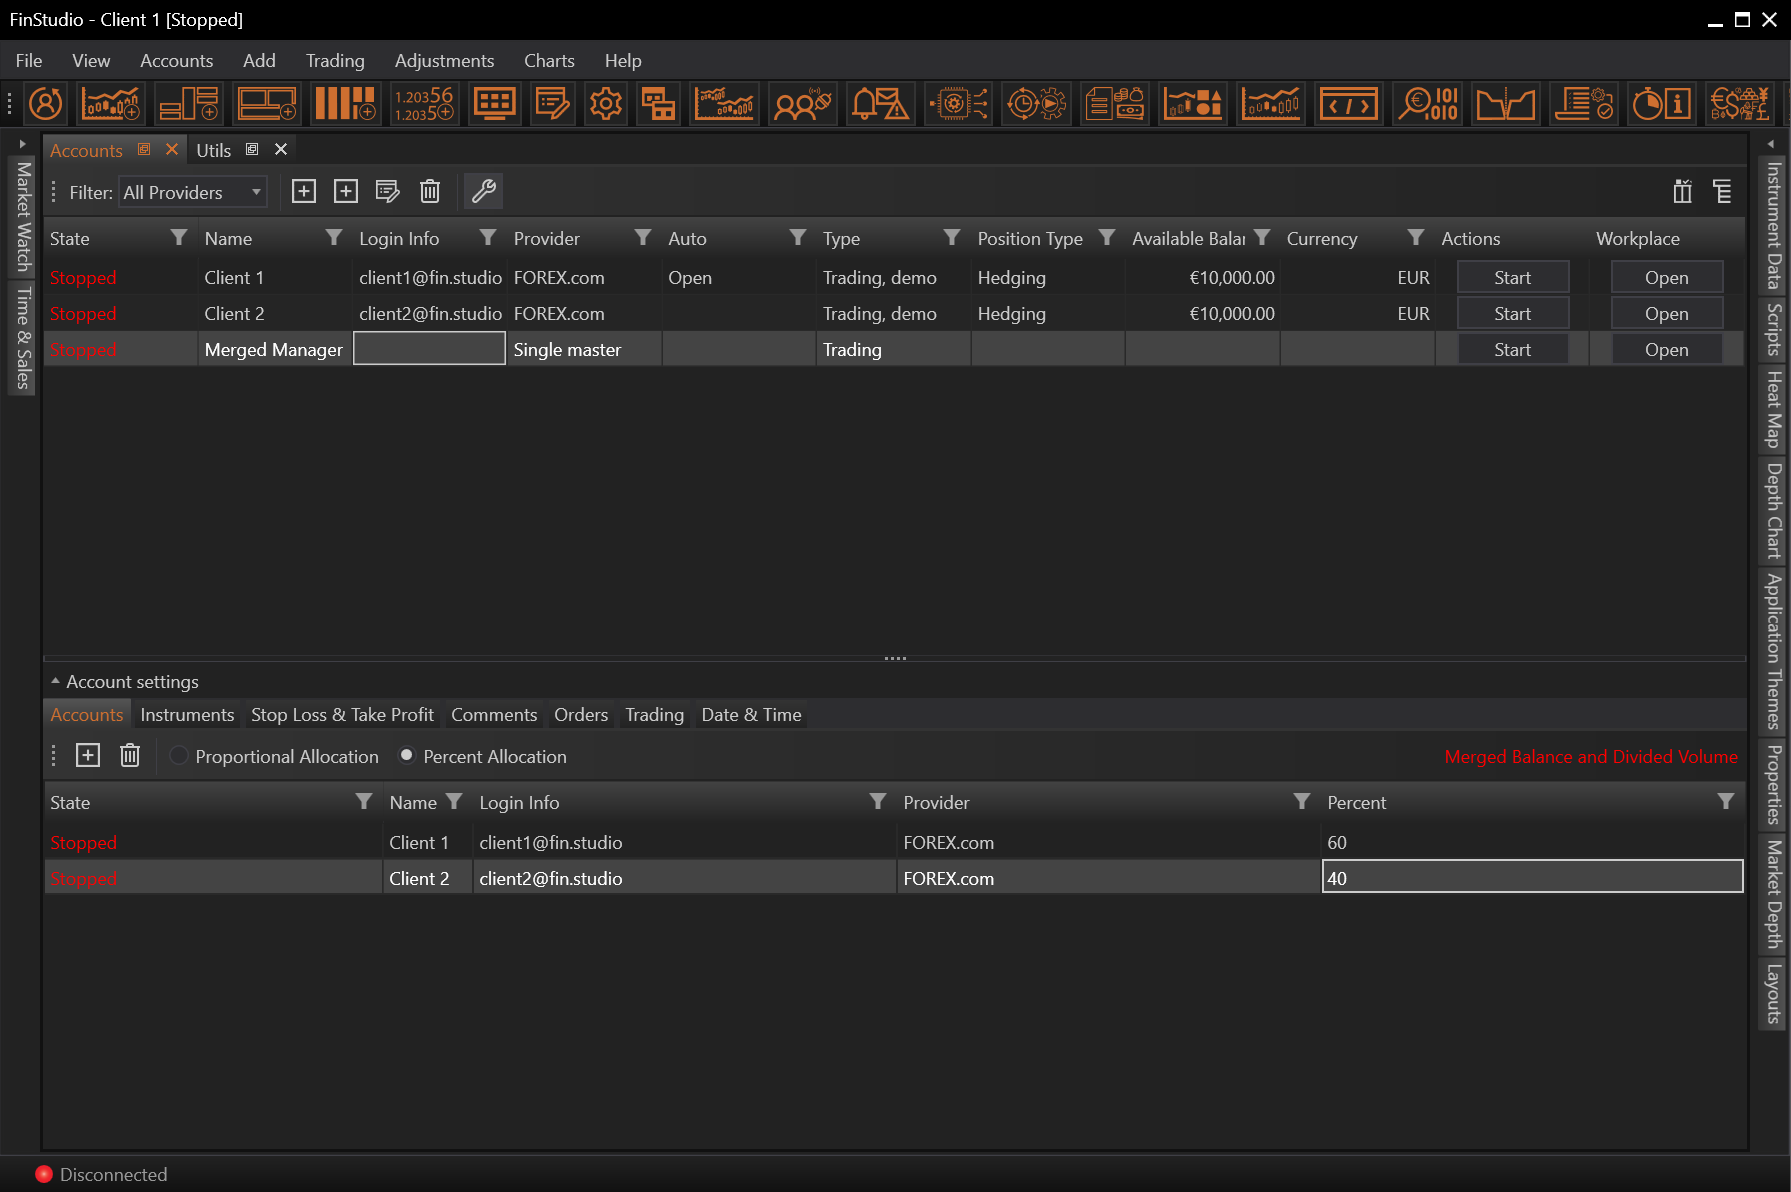Open the All Providers filter dropdown

click(x=193, y=192)
